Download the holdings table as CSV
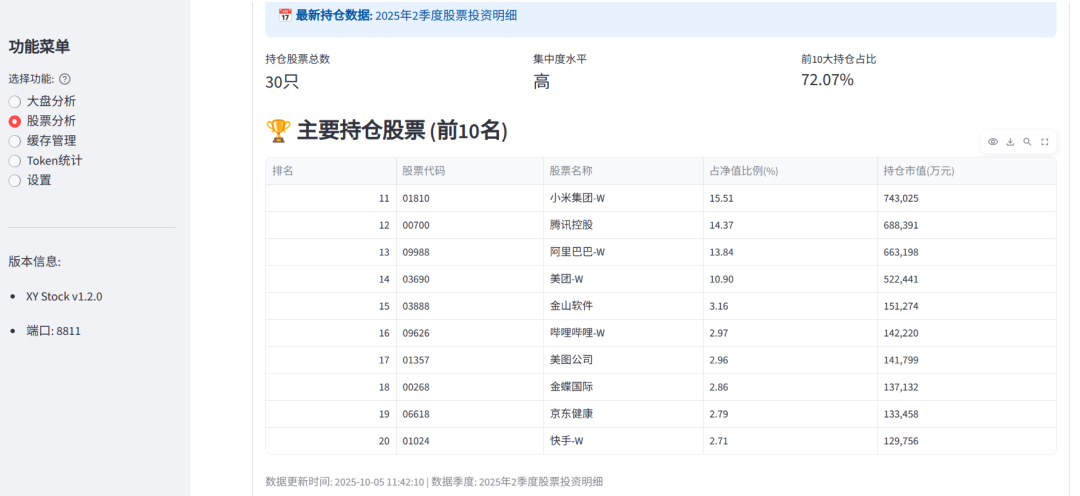This screenshot has height=496, width=1080. tap(1010, 142)
